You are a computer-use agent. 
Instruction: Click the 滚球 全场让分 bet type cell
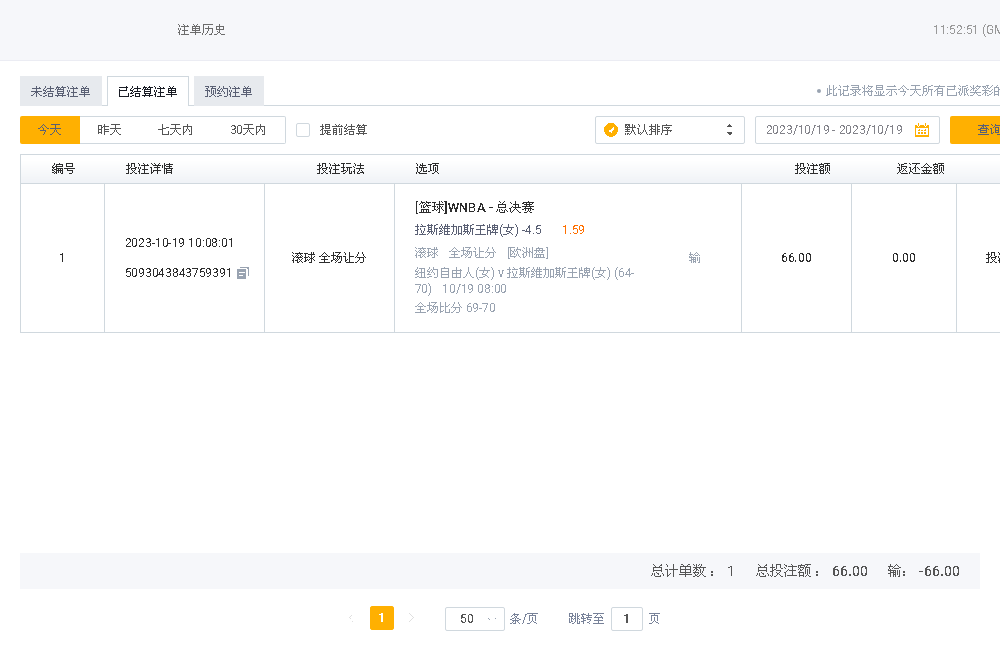click(329, 258)
